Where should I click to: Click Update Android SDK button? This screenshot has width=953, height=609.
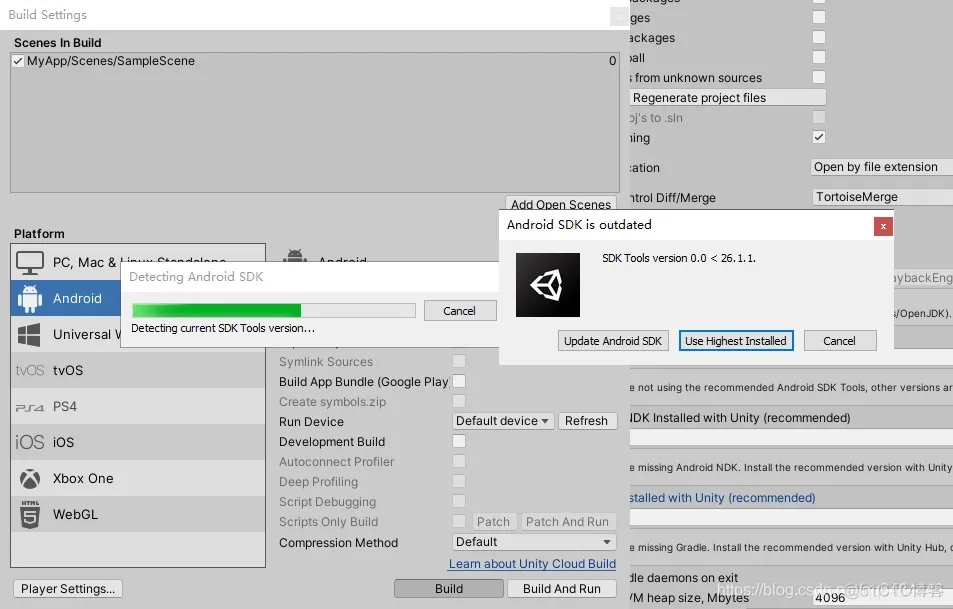[x=613, y=341]
